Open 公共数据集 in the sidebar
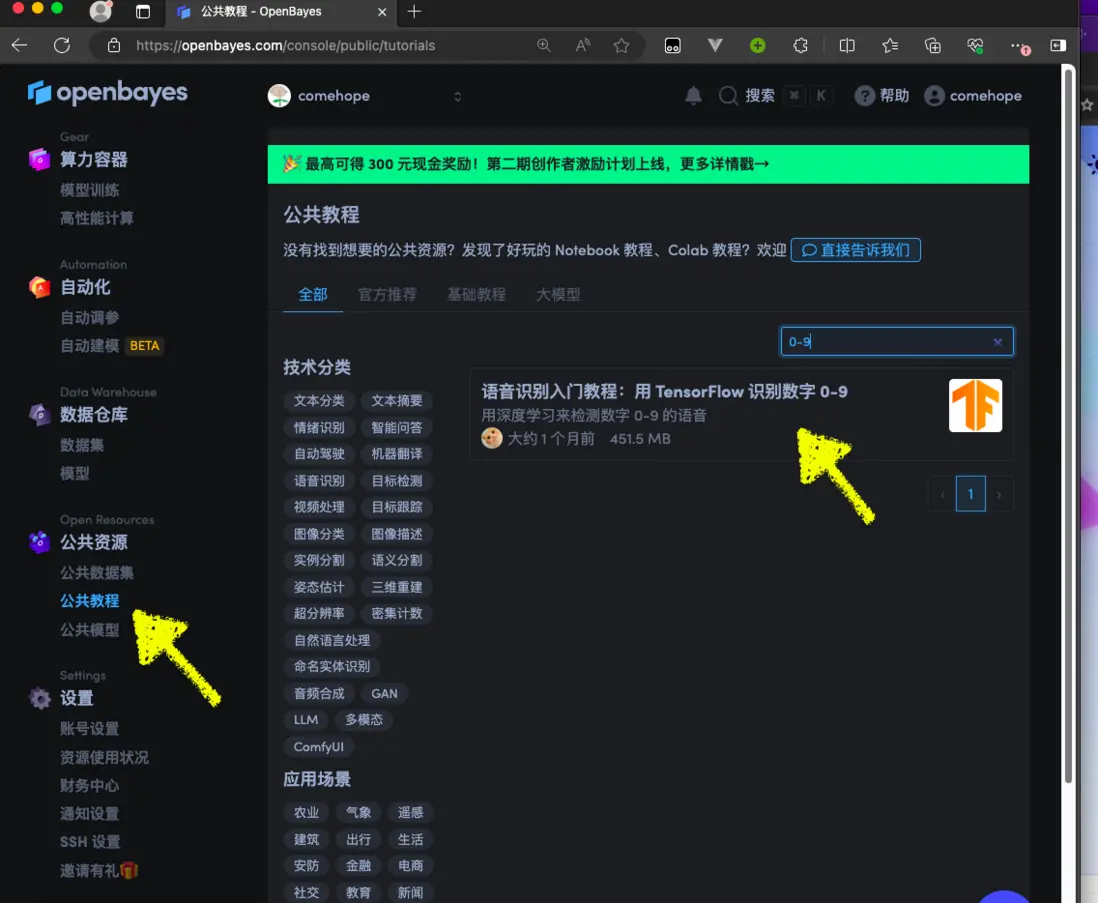This screenshot has width=1098, height=903. pyautogui.click(x=97, y=573)
